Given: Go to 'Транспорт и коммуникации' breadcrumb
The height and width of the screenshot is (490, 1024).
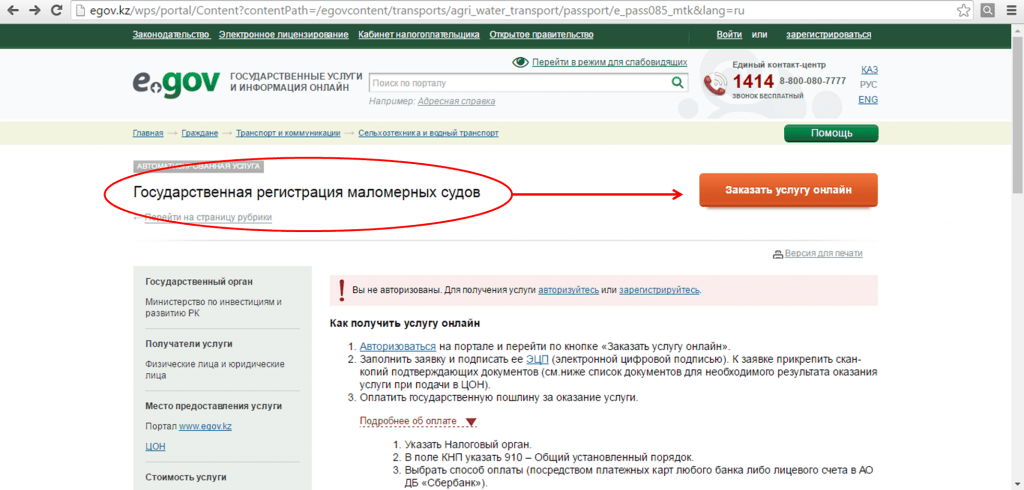Looking at the screenshot, I should [x=288, y=133].
